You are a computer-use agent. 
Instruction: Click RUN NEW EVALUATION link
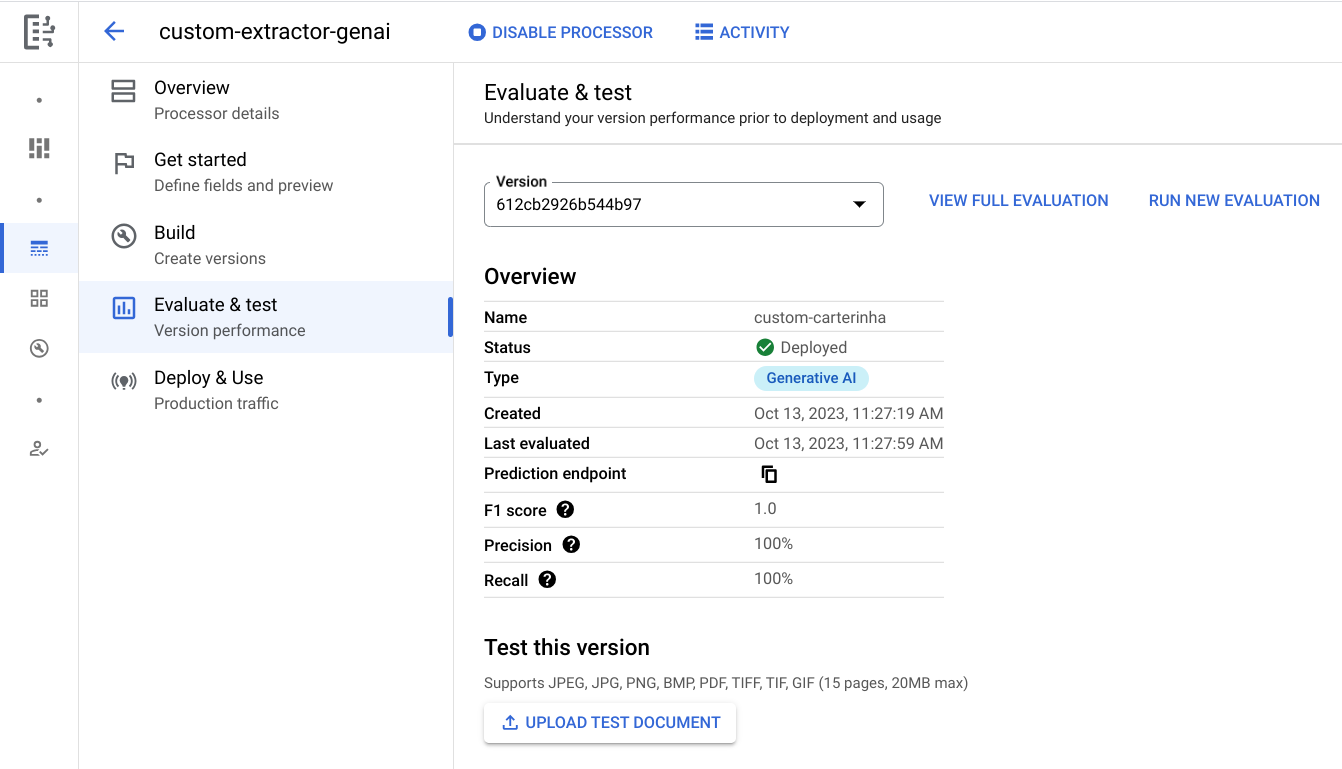click(x=1234, y=201)
